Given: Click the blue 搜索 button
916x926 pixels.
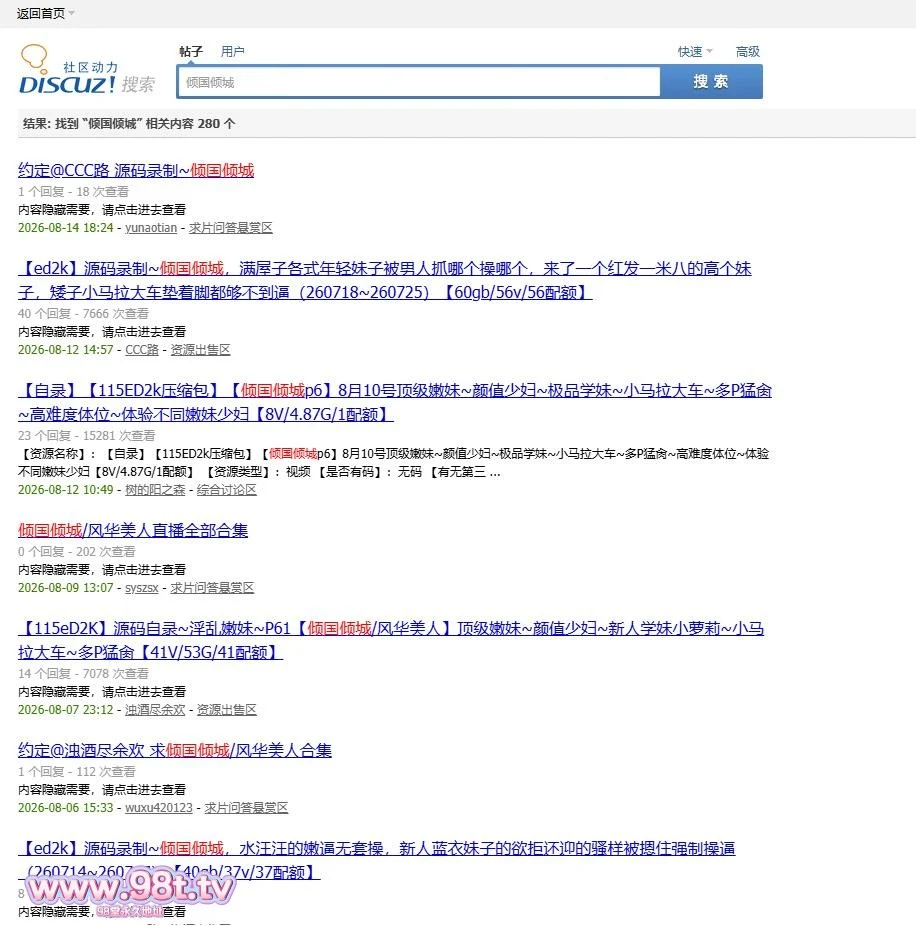Looking at the screenshot, I should tap(711, 81).
